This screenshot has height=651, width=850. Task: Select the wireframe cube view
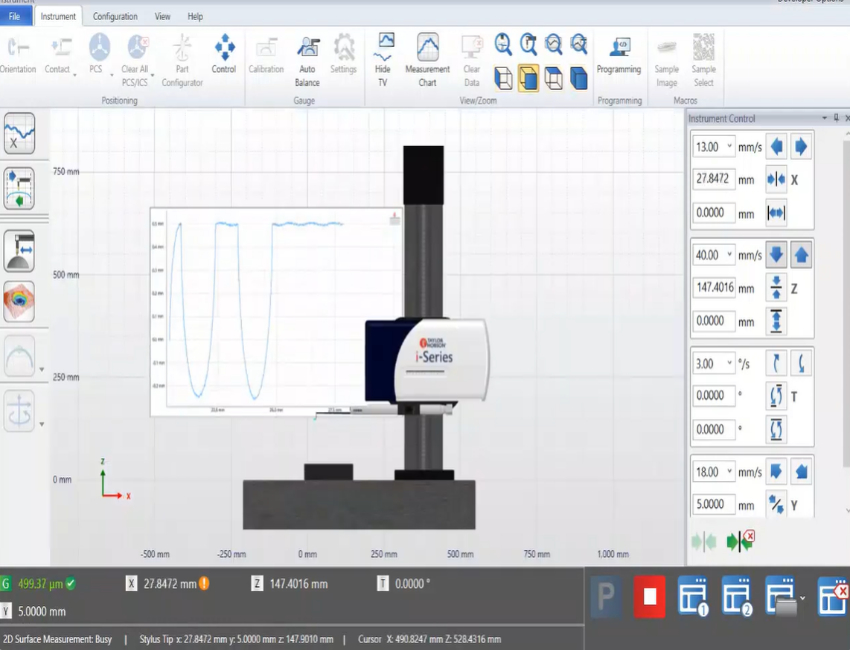pos(504,78)
